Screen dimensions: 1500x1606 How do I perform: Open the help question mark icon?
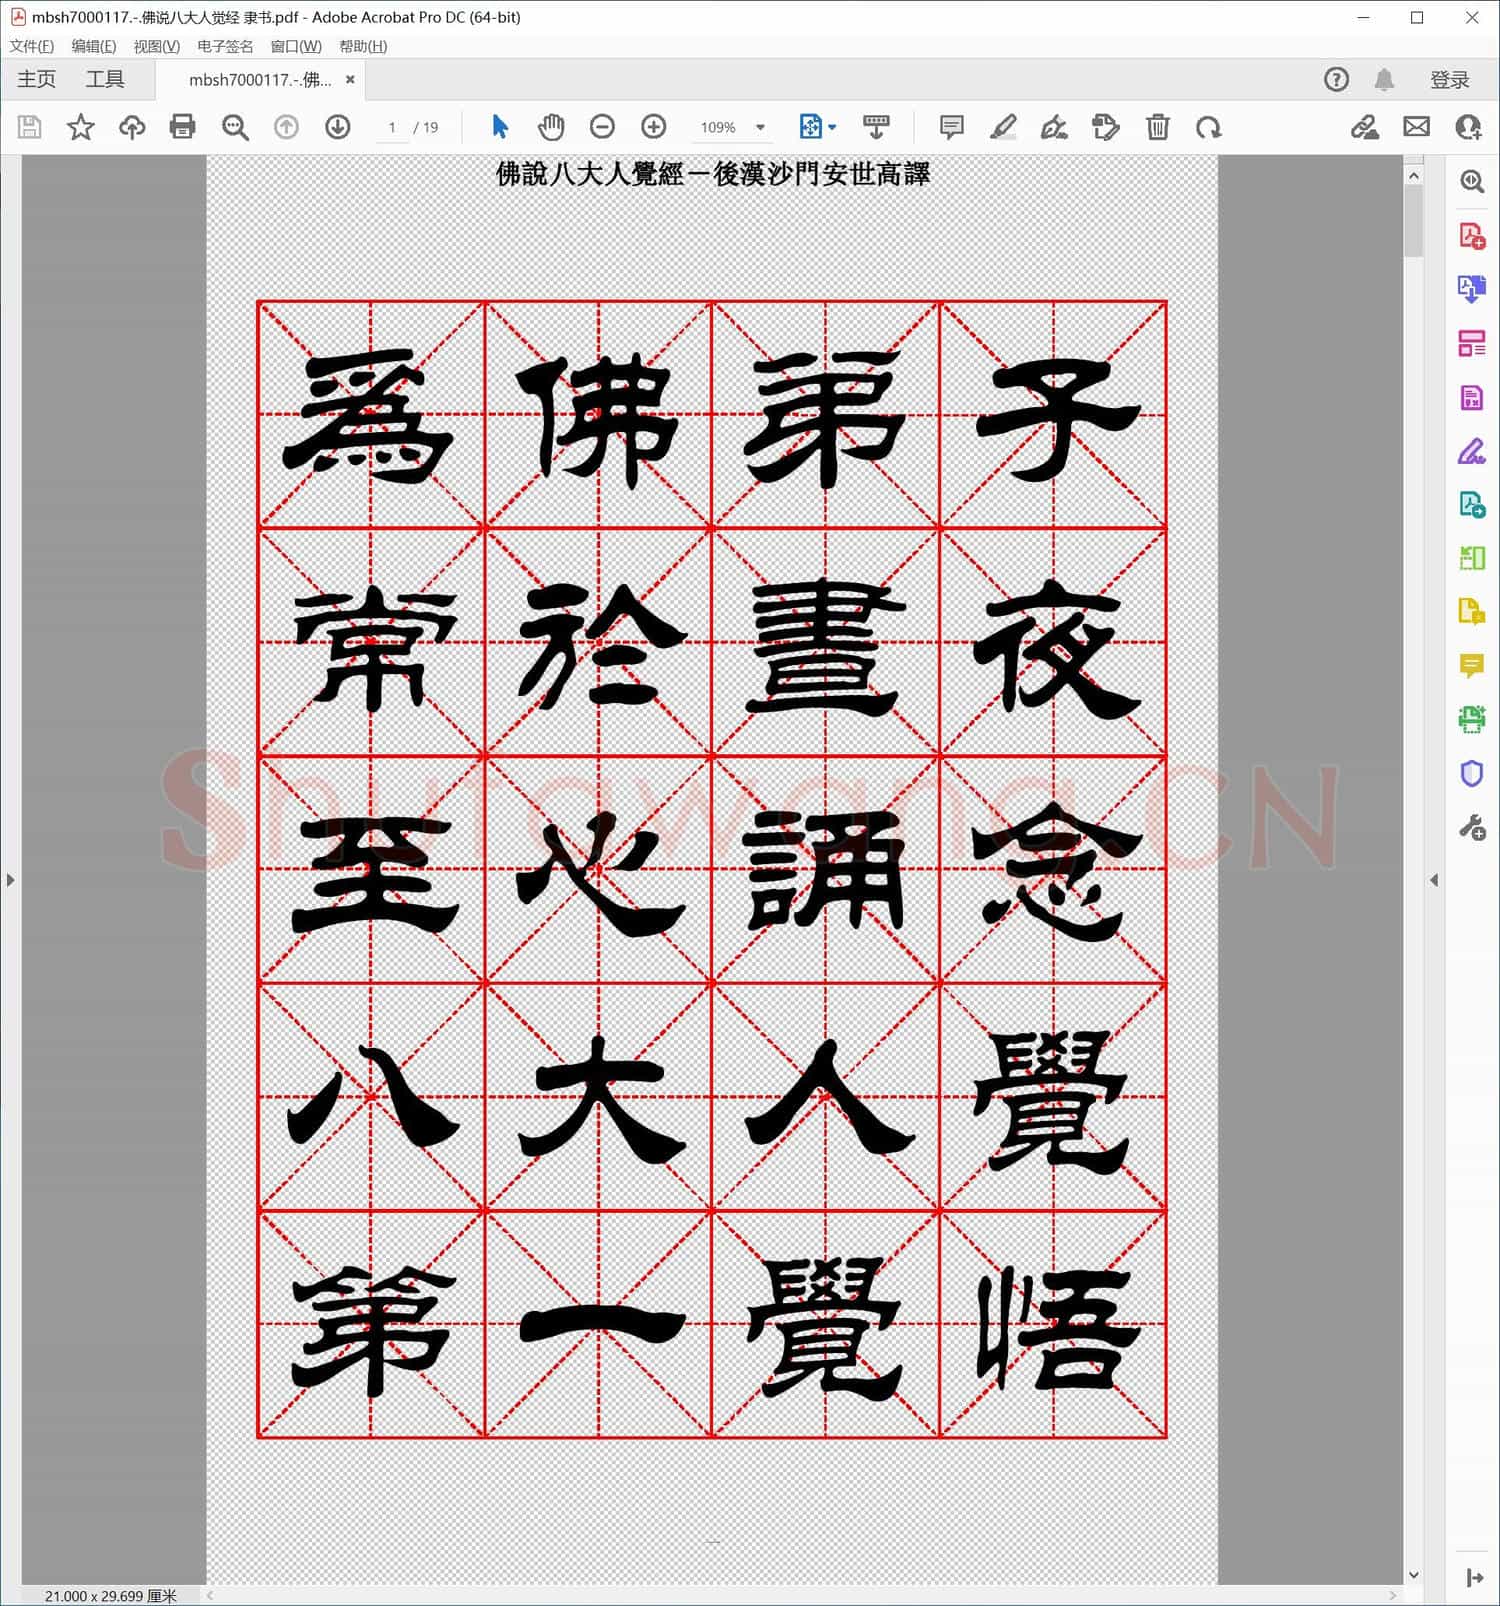[x=1336, y=80]
